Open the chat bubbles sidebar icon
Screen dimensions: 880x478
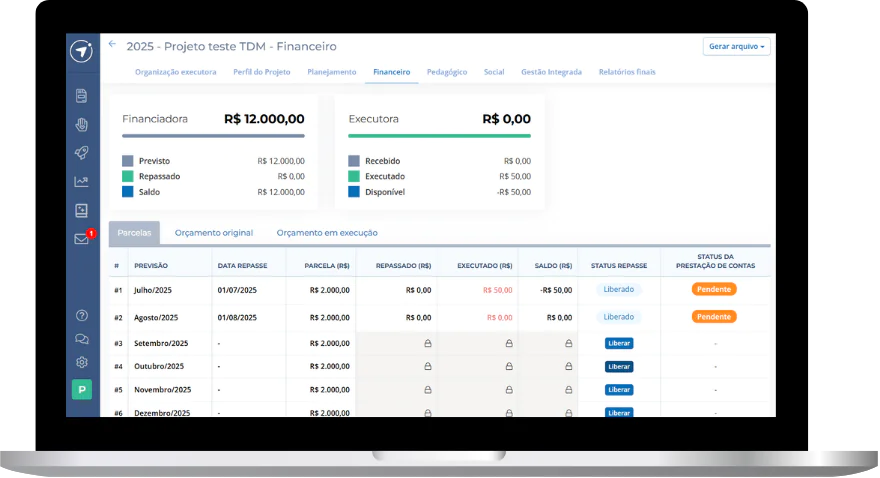click(x=81, y=339)
